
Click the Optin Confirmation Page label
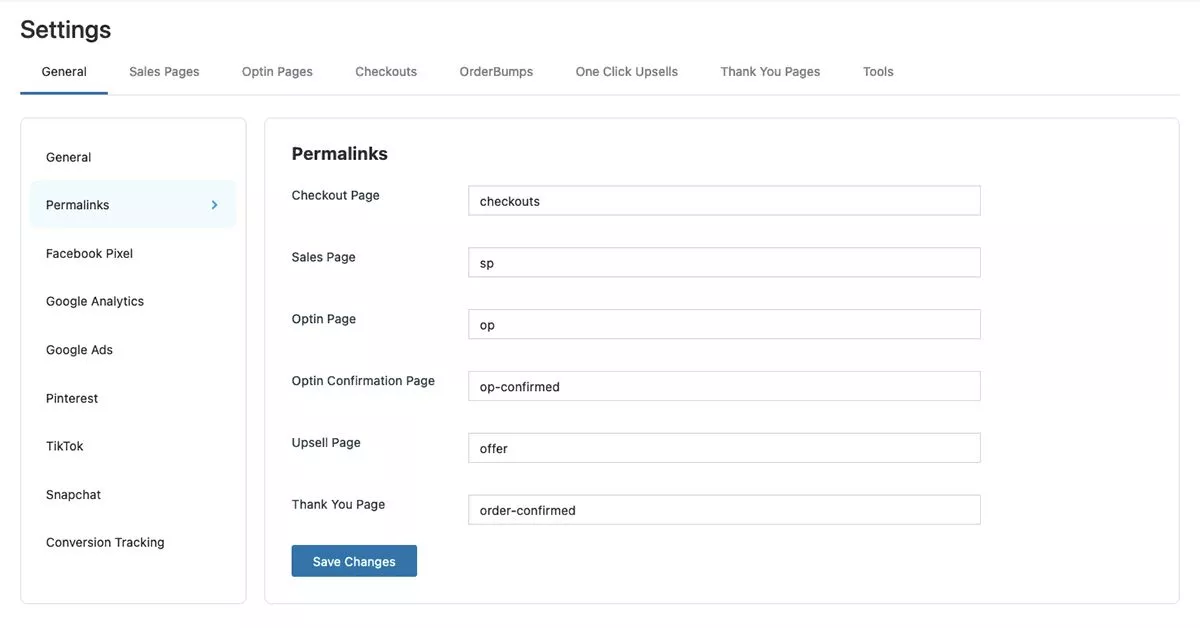coord(363,381)
